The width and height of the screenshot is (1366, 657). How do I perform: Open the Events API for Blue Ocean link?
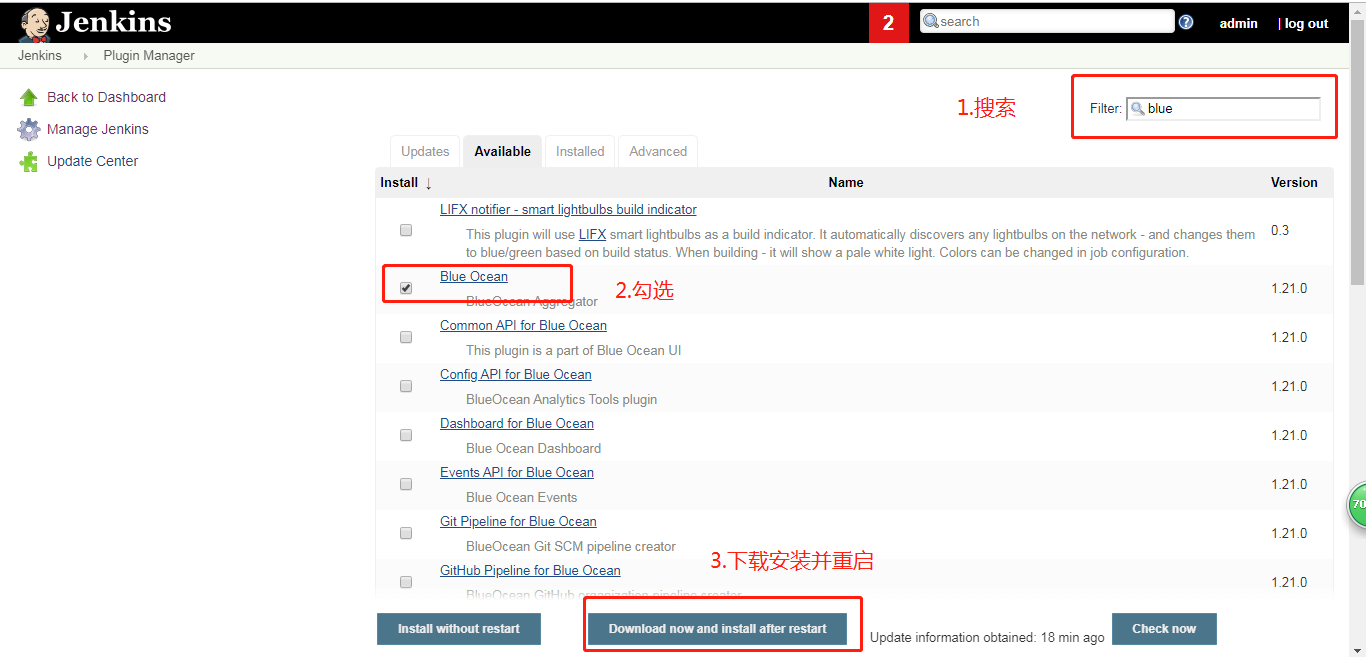click(517, 473)
